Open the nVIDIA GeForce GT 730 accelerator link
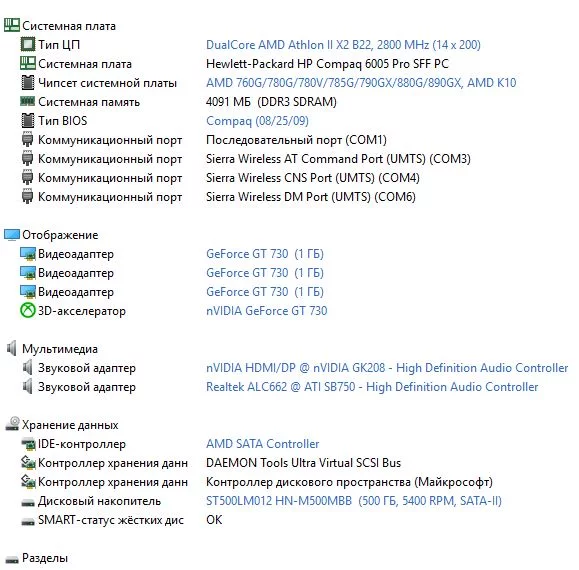Viewport: 579px width, 570px height. [267, 310]
